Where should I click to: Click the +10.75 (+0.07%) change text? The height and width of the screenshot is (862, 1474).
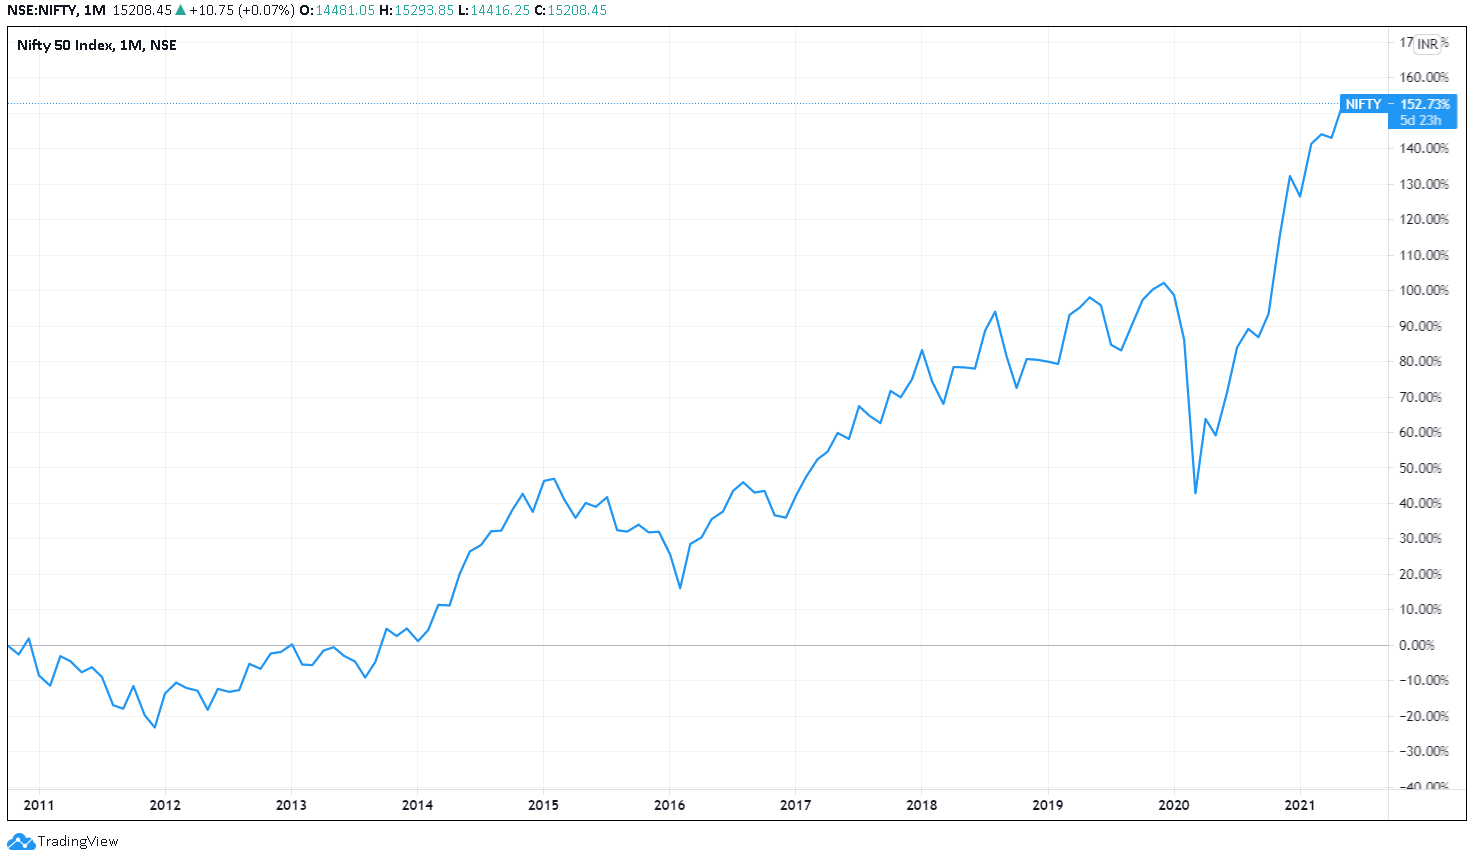pyautogui.click(x=241, y=10)
